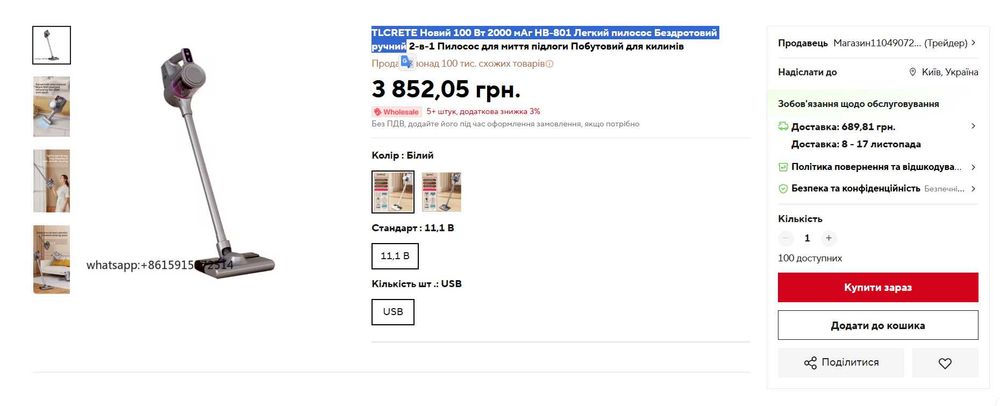Click the location pin icon near Київ
The width and height of the screenshot is (1000, 406).
(x=913, y=72)
